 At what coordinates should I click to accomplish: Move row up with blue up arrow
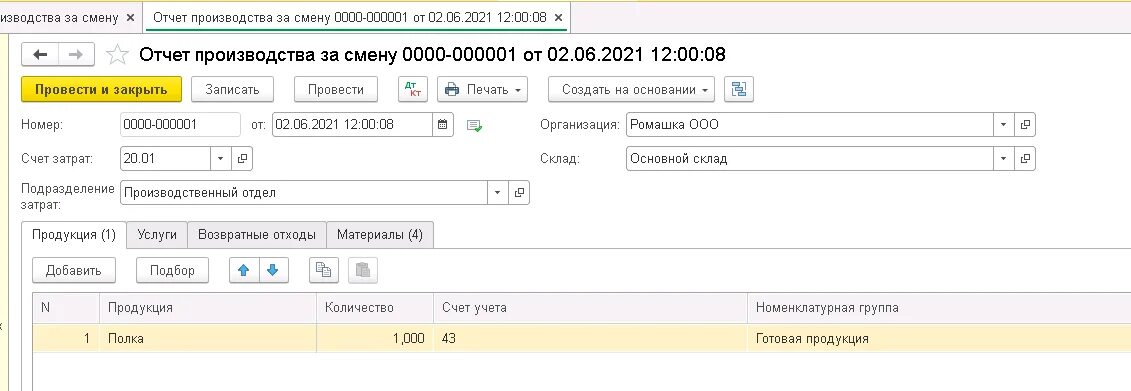[x=244, y=271]
